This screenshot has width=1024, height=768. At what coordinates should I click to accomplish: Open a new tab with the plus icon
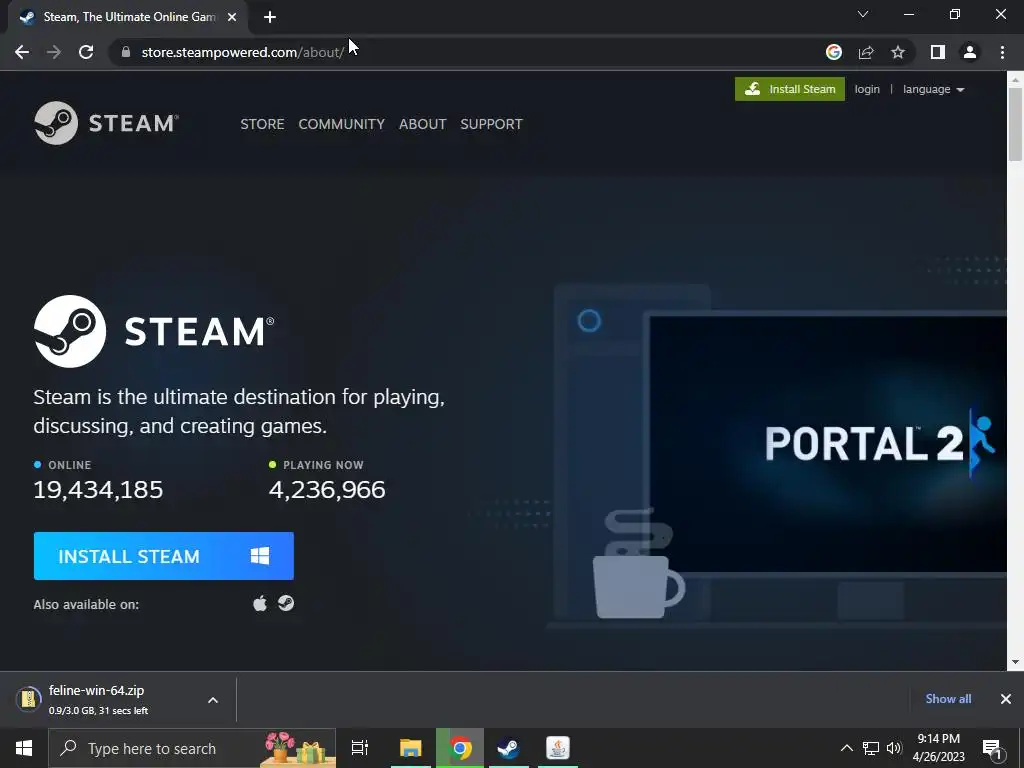270,17
